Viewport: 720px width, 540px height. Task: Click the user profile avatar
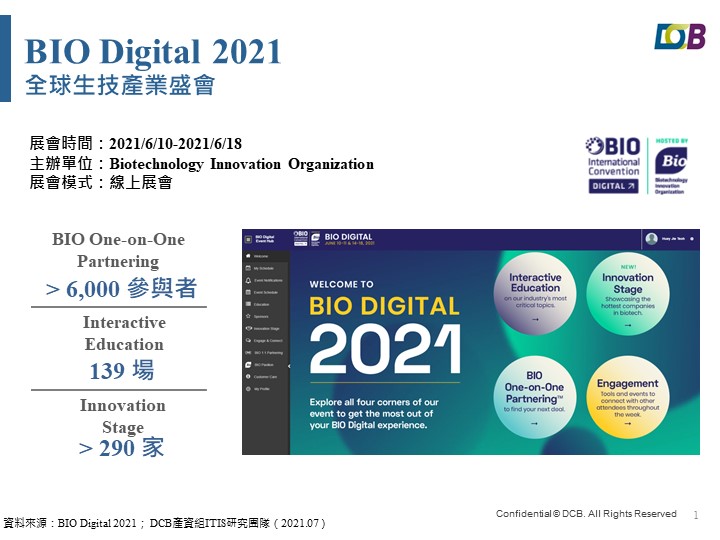pos(652,239)
